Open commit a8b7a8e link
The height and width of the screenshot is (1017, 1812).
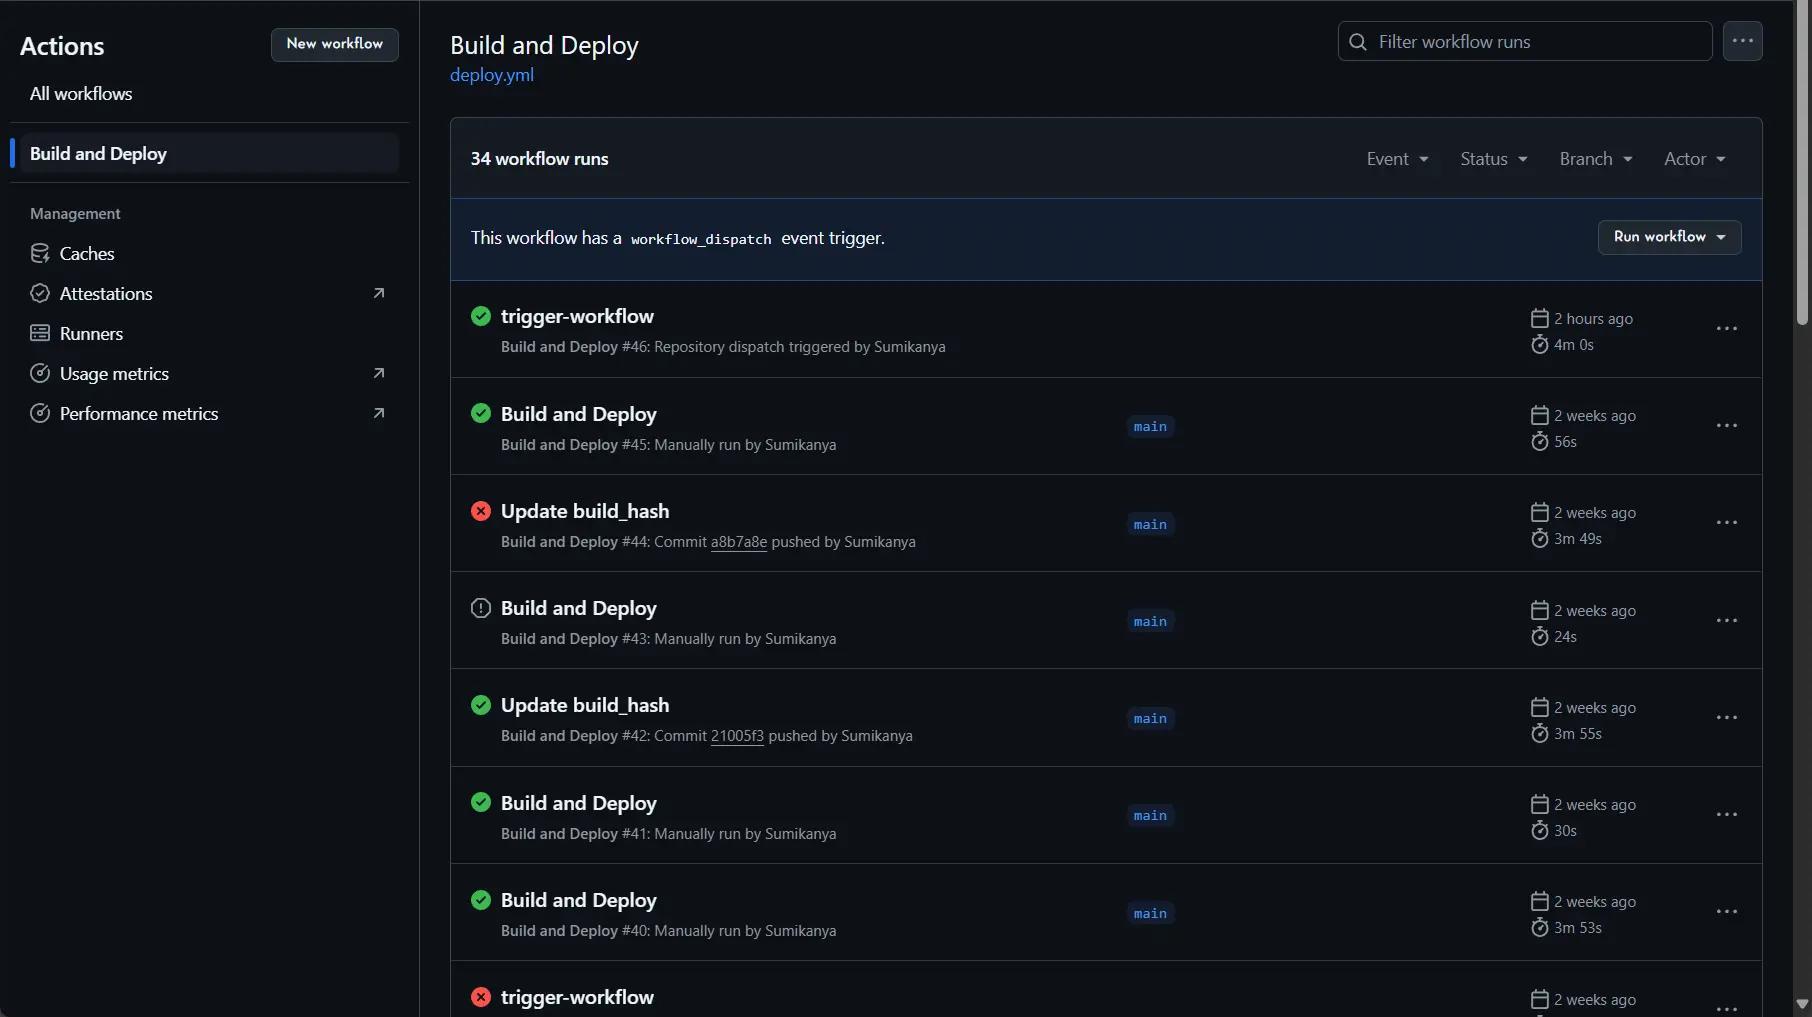tap(738, 542)
